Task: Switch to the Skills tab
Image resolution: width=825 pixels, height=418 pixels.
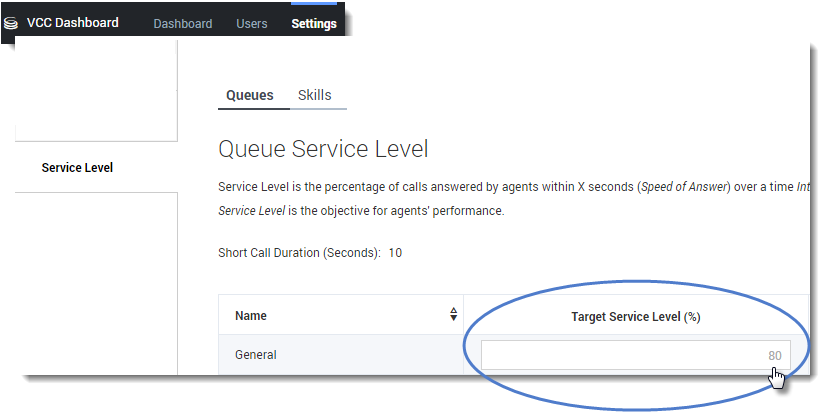Action: coord(314,95)
